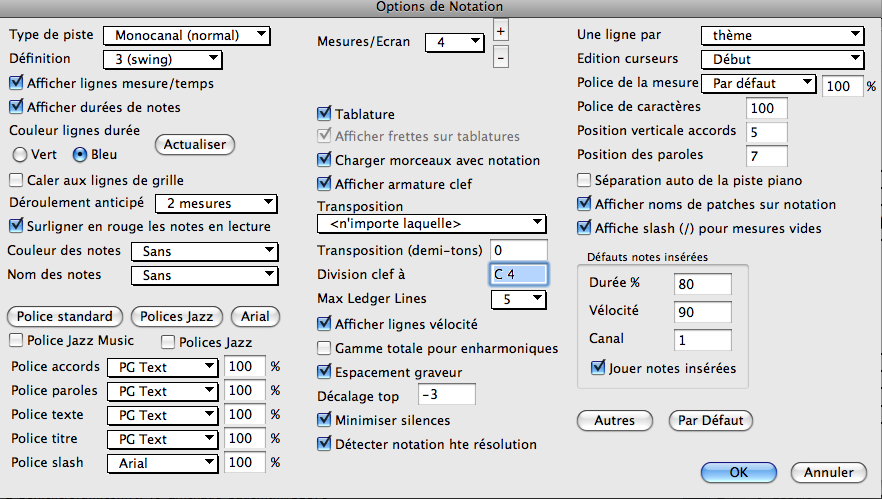Click the plus button beside Mesures/Ecran
The width and height of the screenshot is (882, 499).
pyautogui.click(x=501, y=30)
